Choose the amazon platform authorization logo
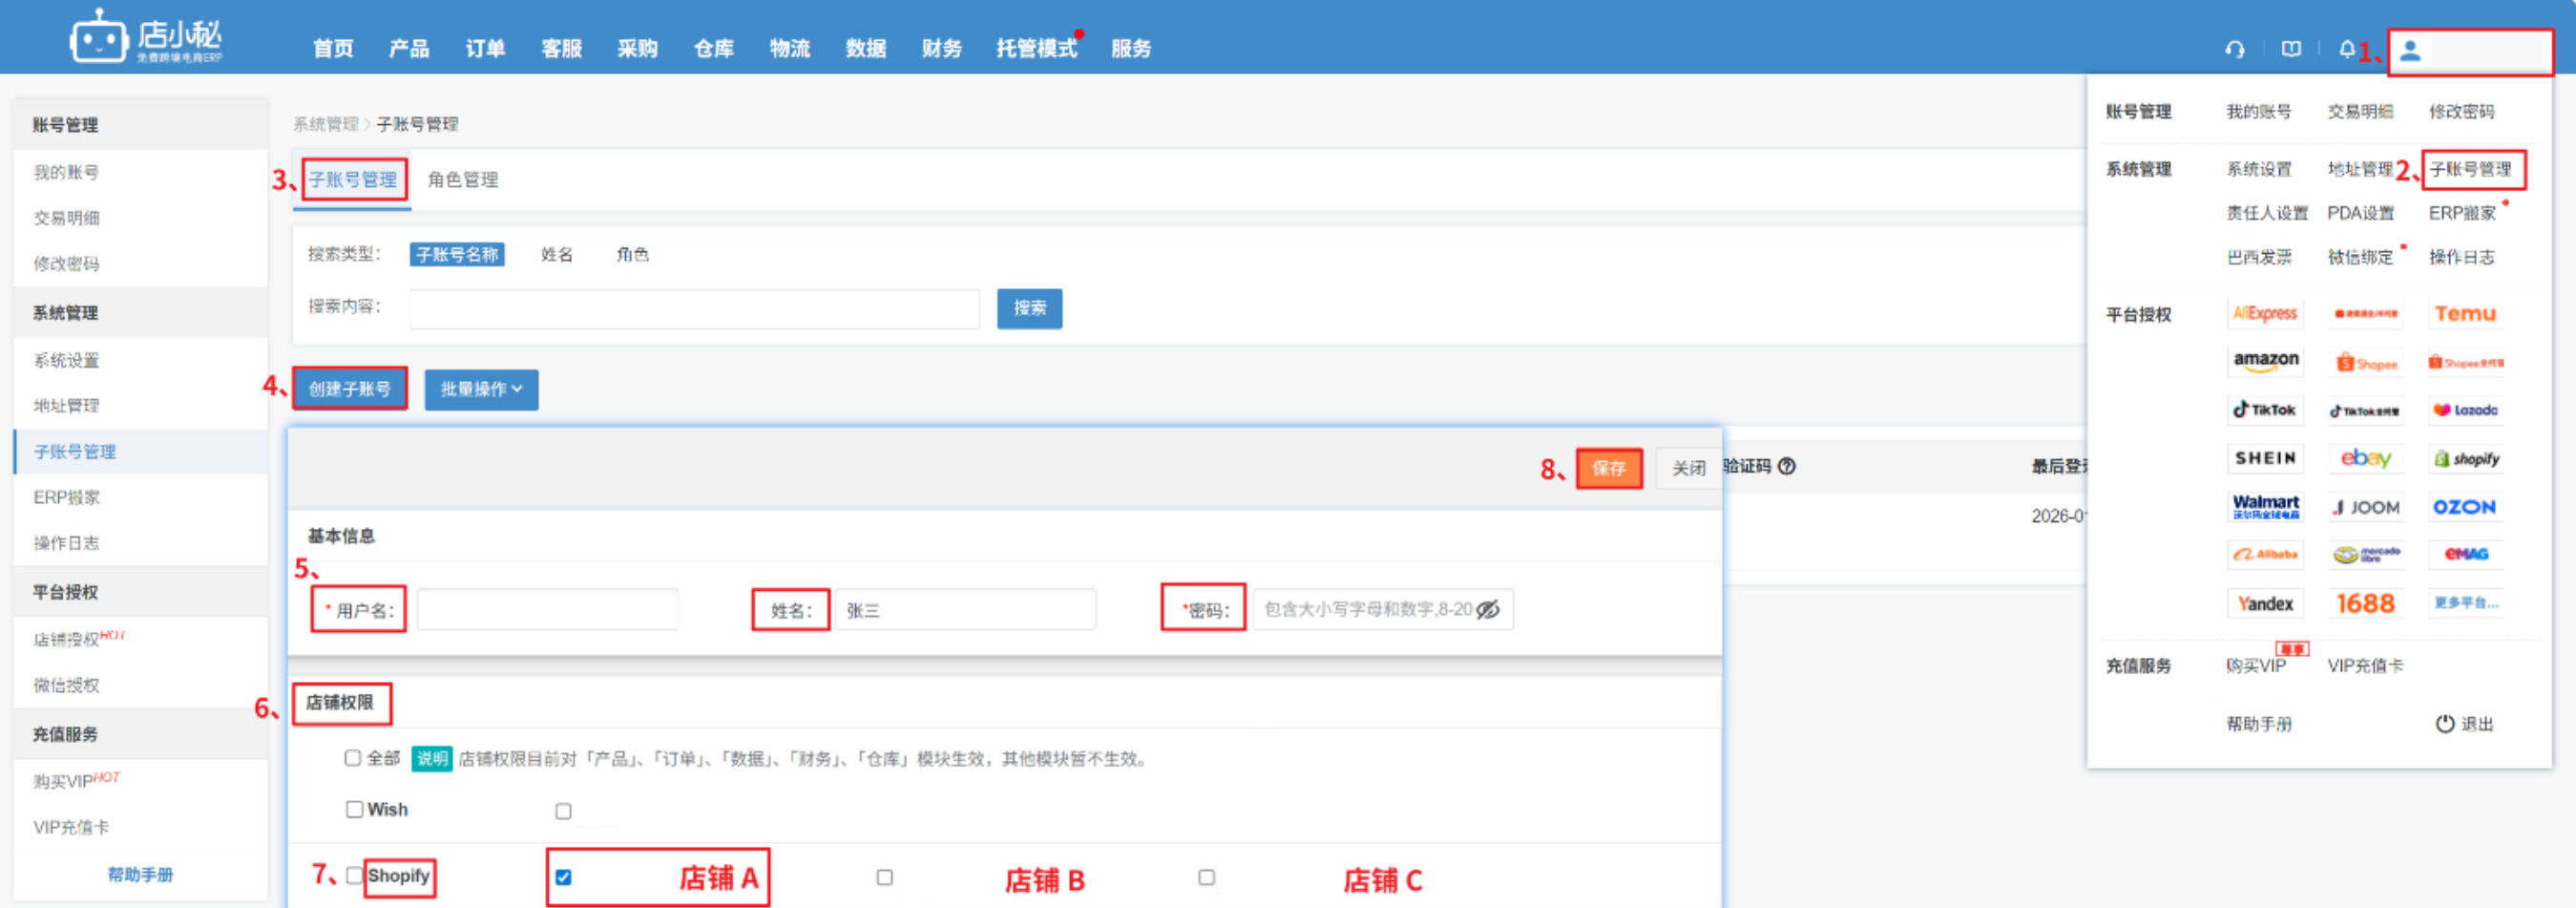 [x=2265, y=361]
